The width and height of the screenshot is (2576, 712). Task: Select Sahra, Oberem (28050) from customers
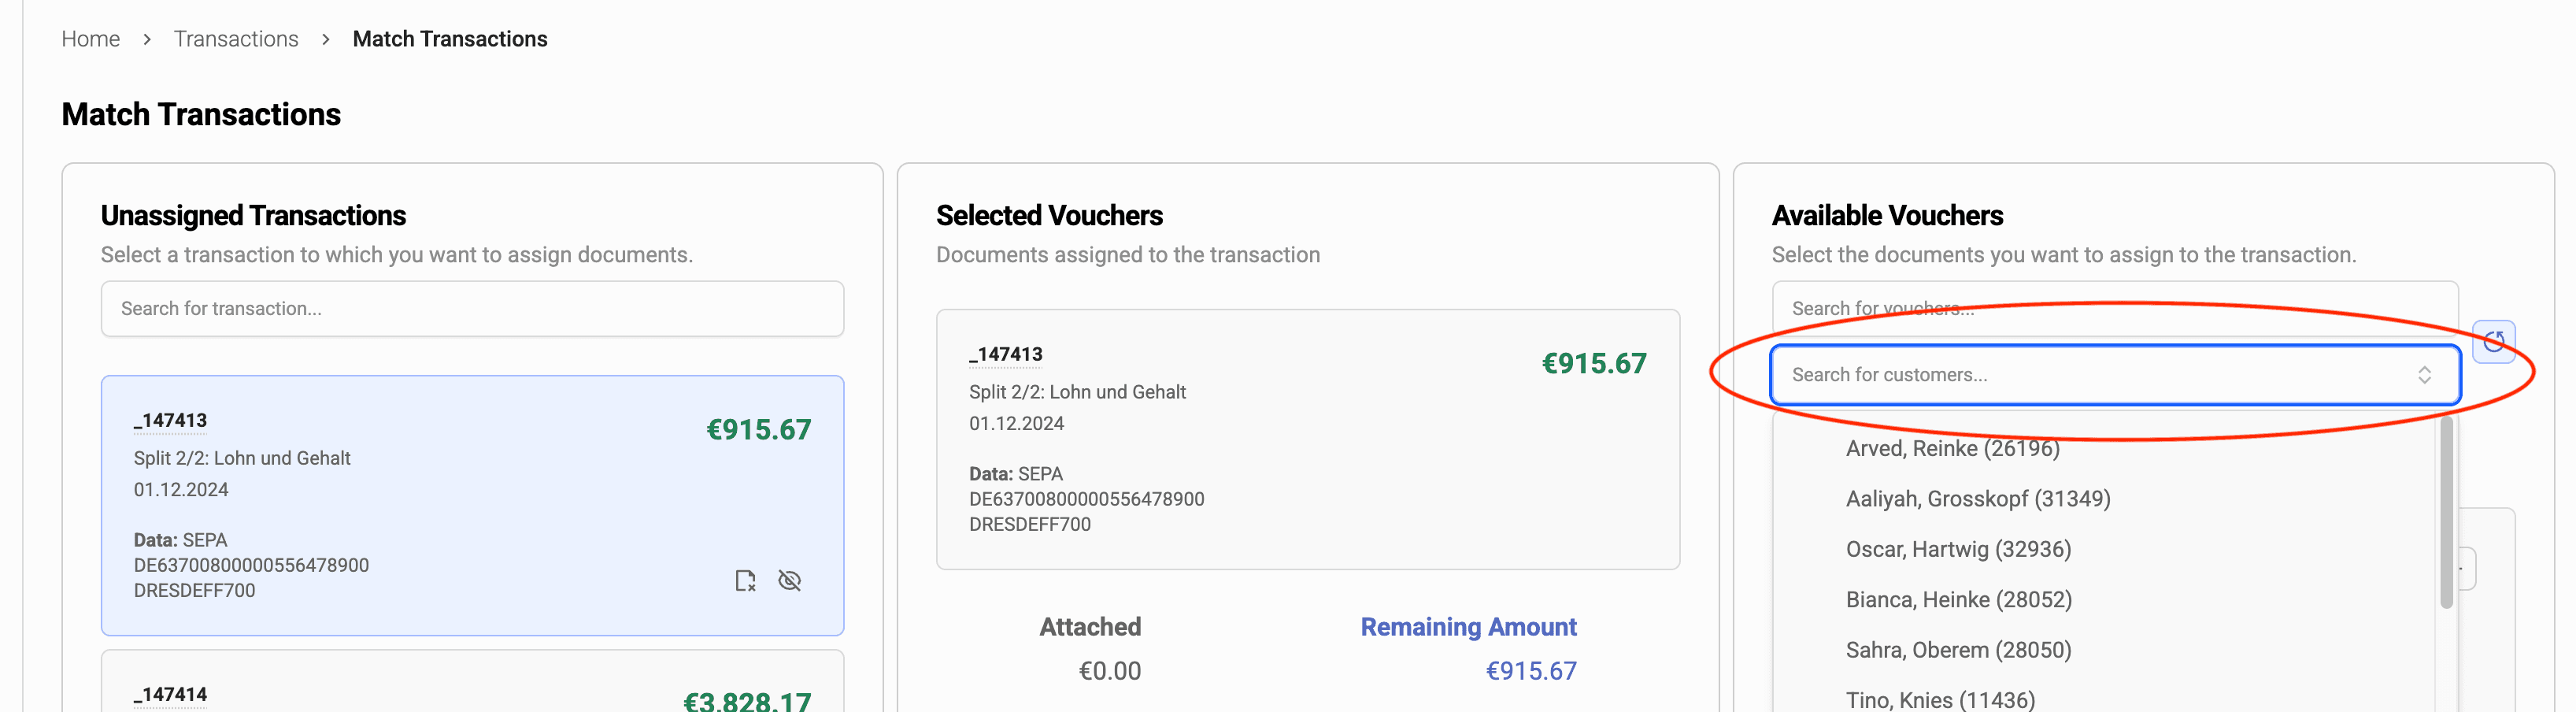1958,650
